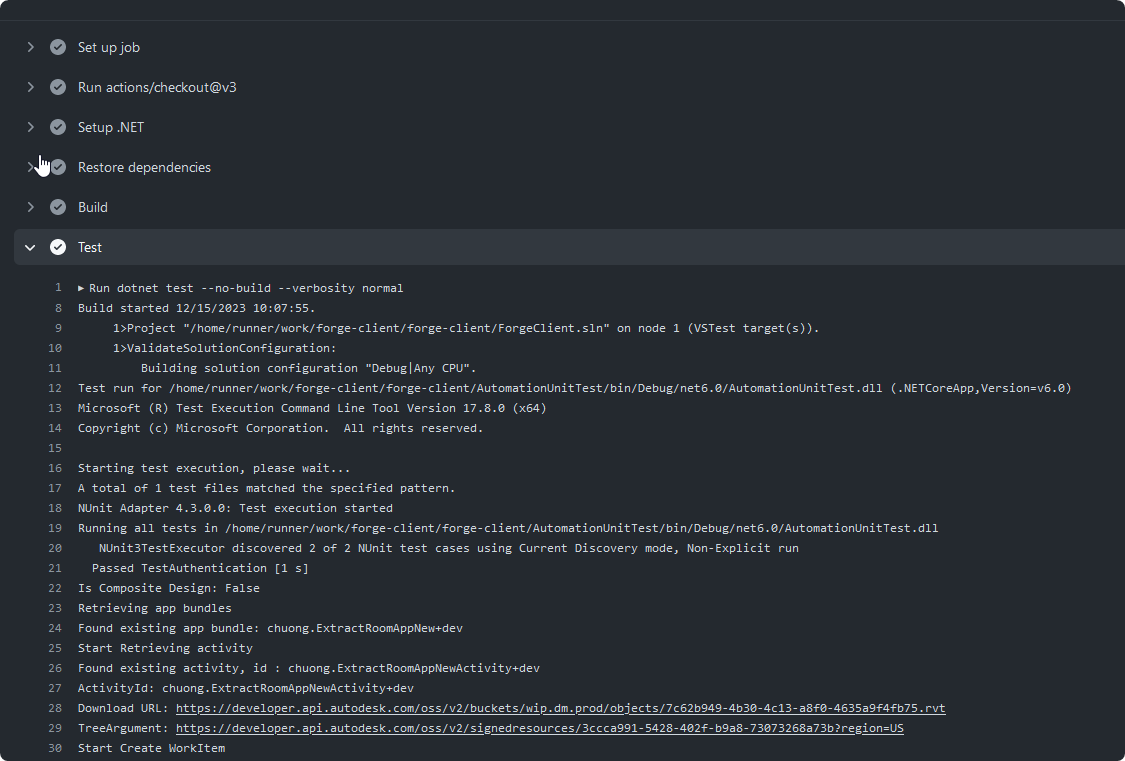This screenshot has width=1125, height=761.
Task: Open the TreeArgument signedresources link
Action: pyautogui.click(x=539, y=728)
